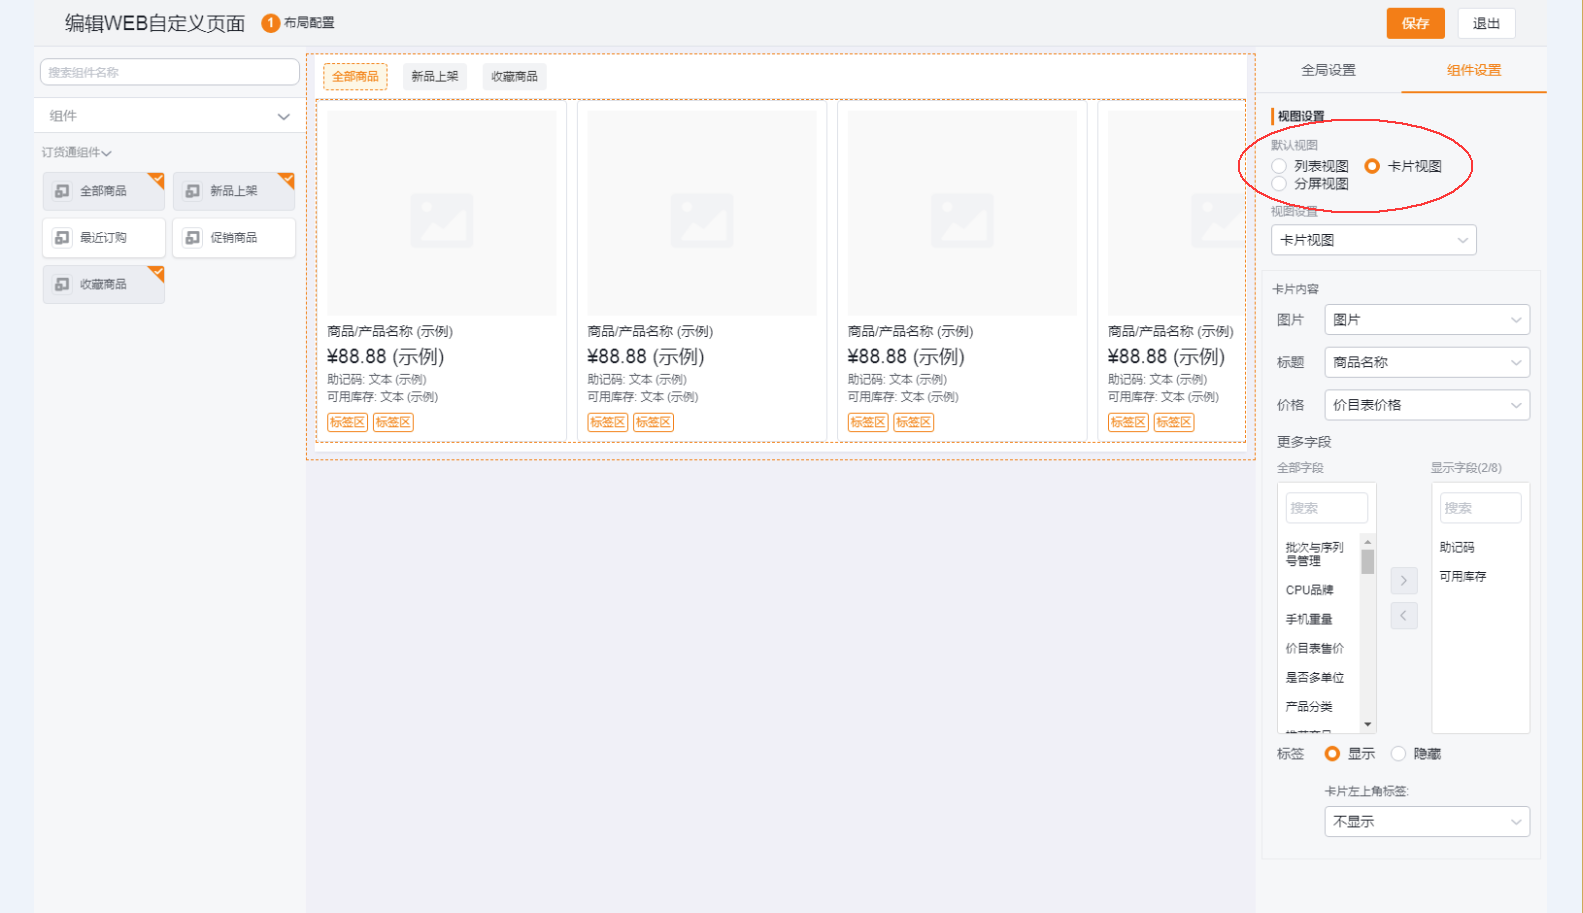
Task: Click the 新品上架 component icon in sidebar
Action: point(193,191)
